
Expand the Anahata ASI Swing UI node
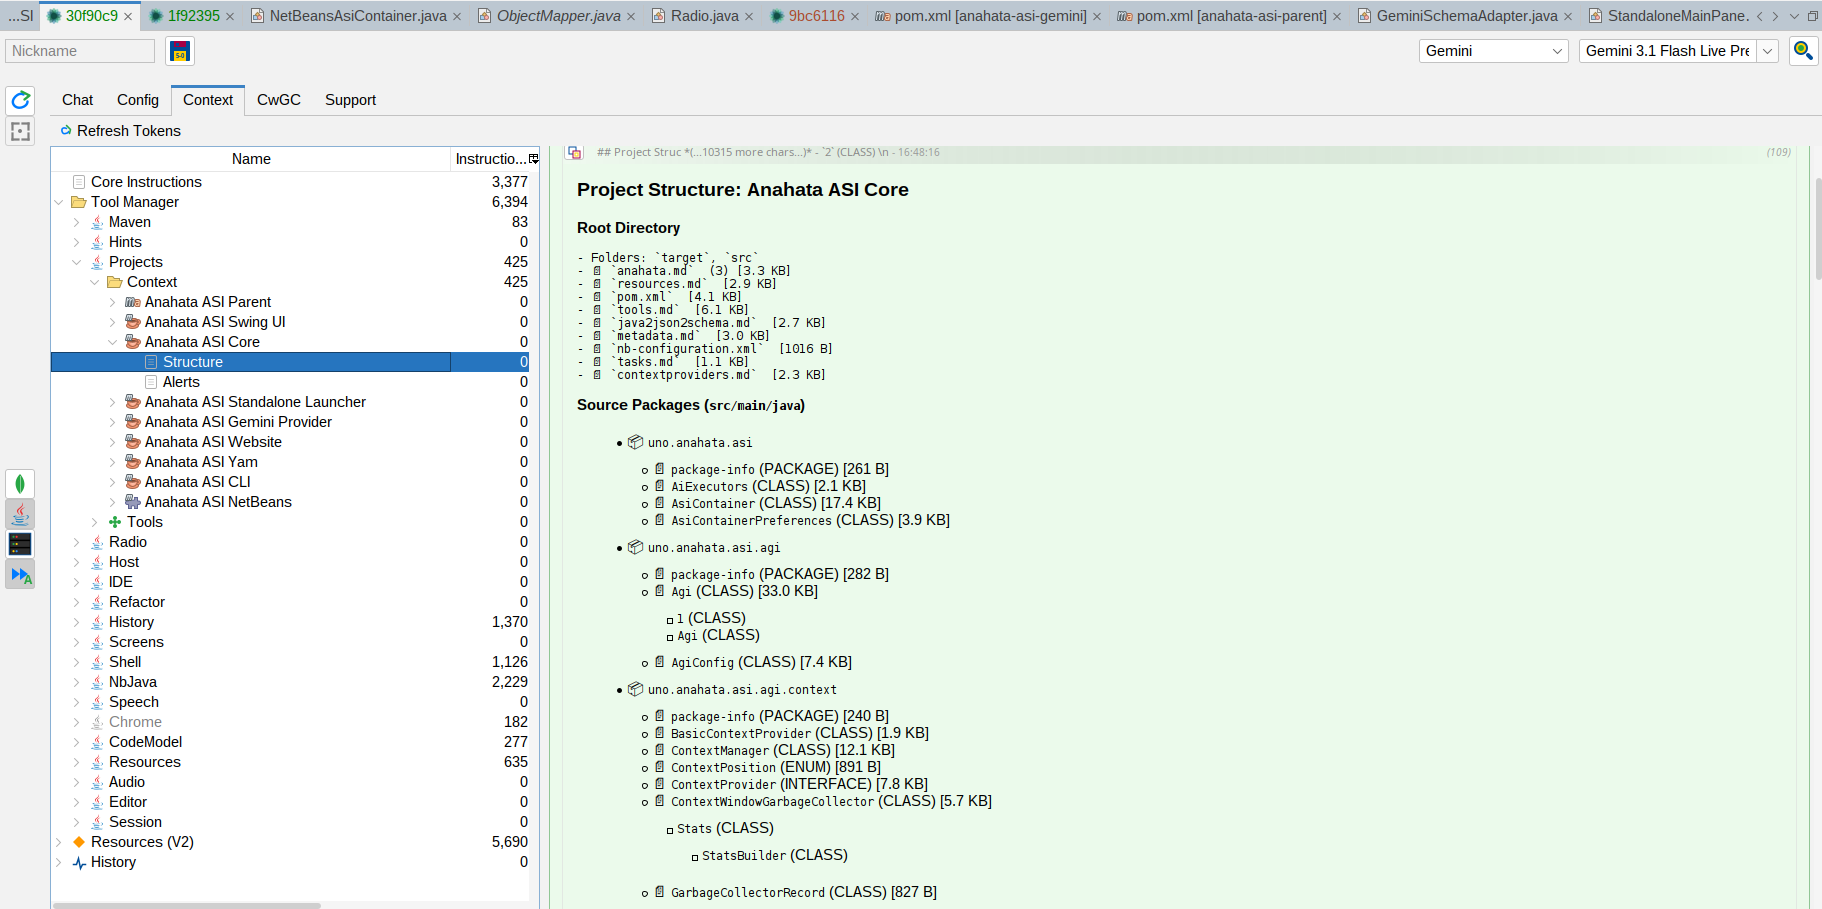(x=112, y=322)
